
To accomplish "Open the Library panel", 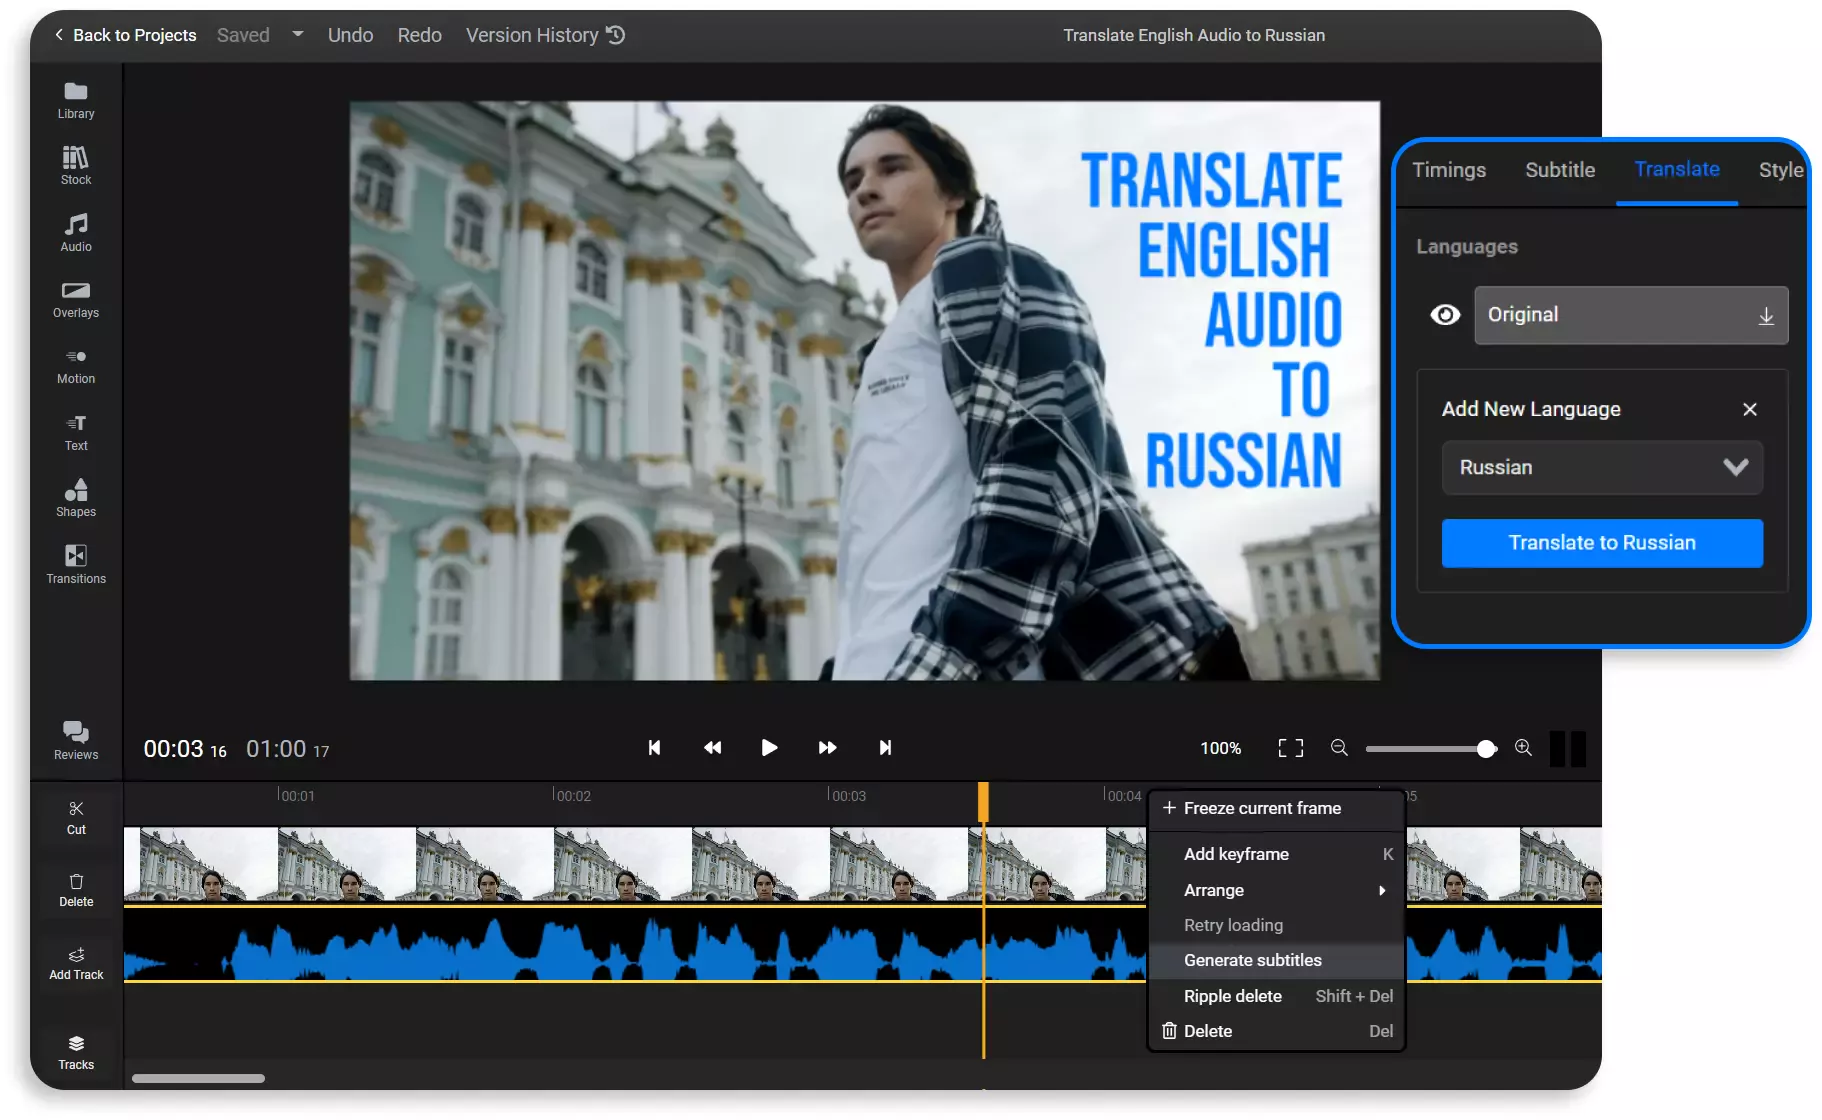I will 75,98.
